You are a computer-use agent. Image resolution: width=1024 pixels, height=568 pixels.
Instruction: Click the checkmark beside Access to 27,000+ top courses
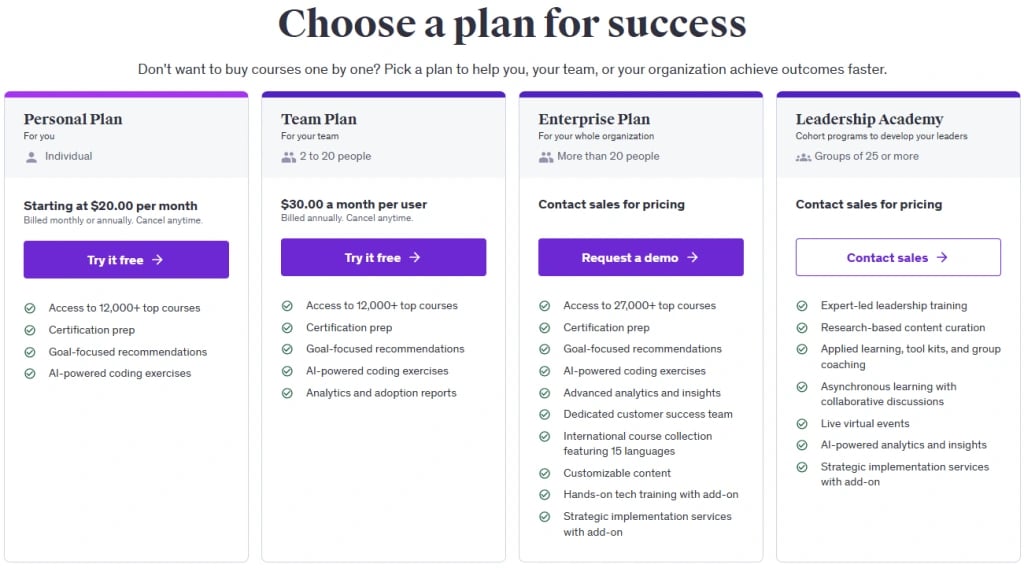click(x=544, y=306)
